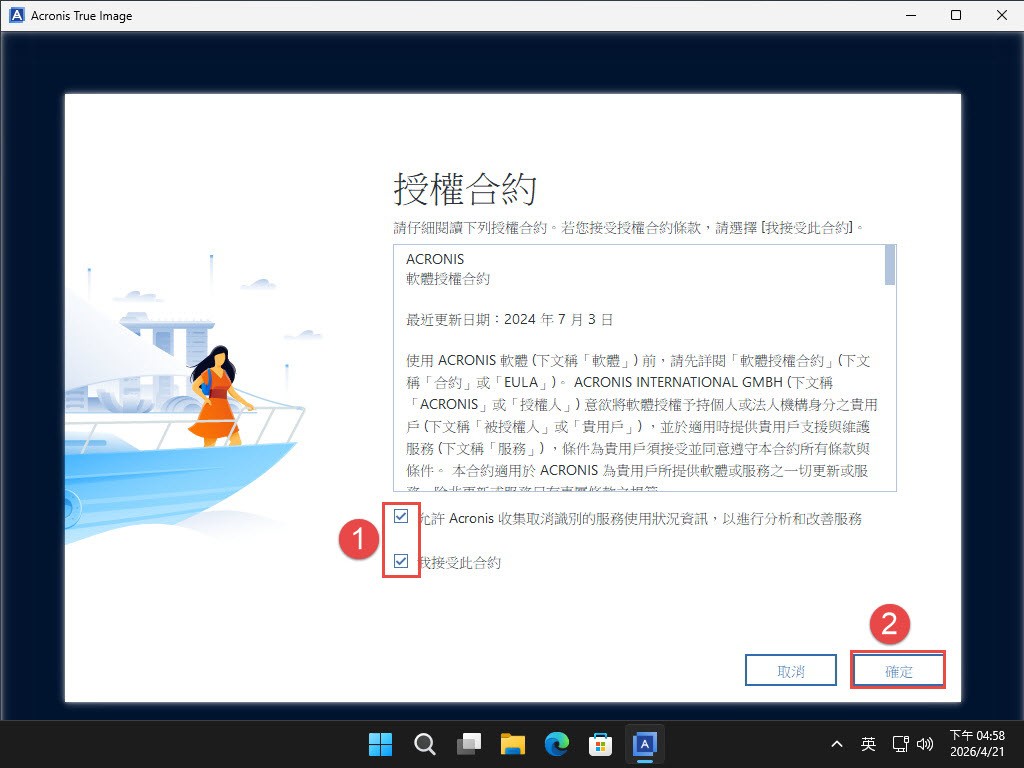Screen dimensions: 1024x768
Task: Click the Acronis True Image taskbar icon
Action: coord(645,744)
